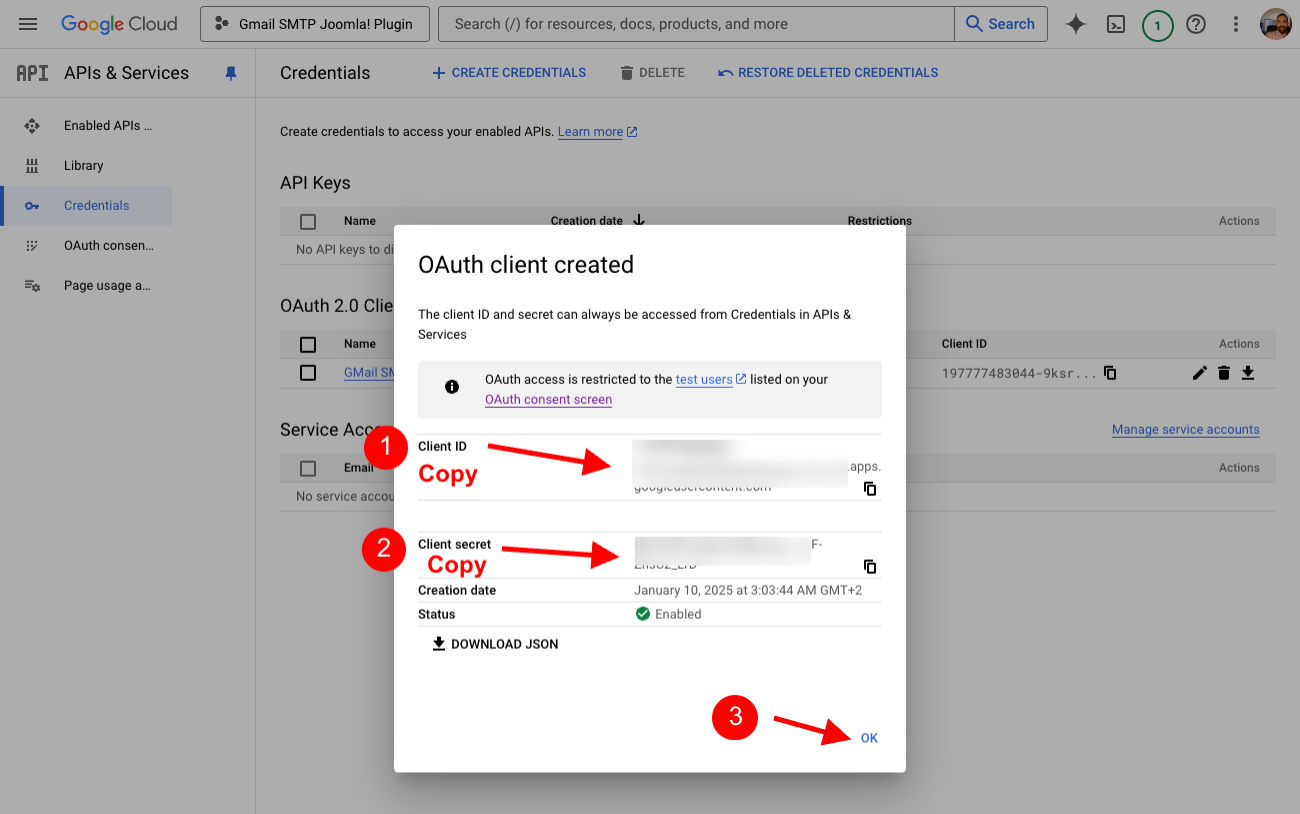
Task: Select Credentials in the sidebar
Action: coord(87,206)
